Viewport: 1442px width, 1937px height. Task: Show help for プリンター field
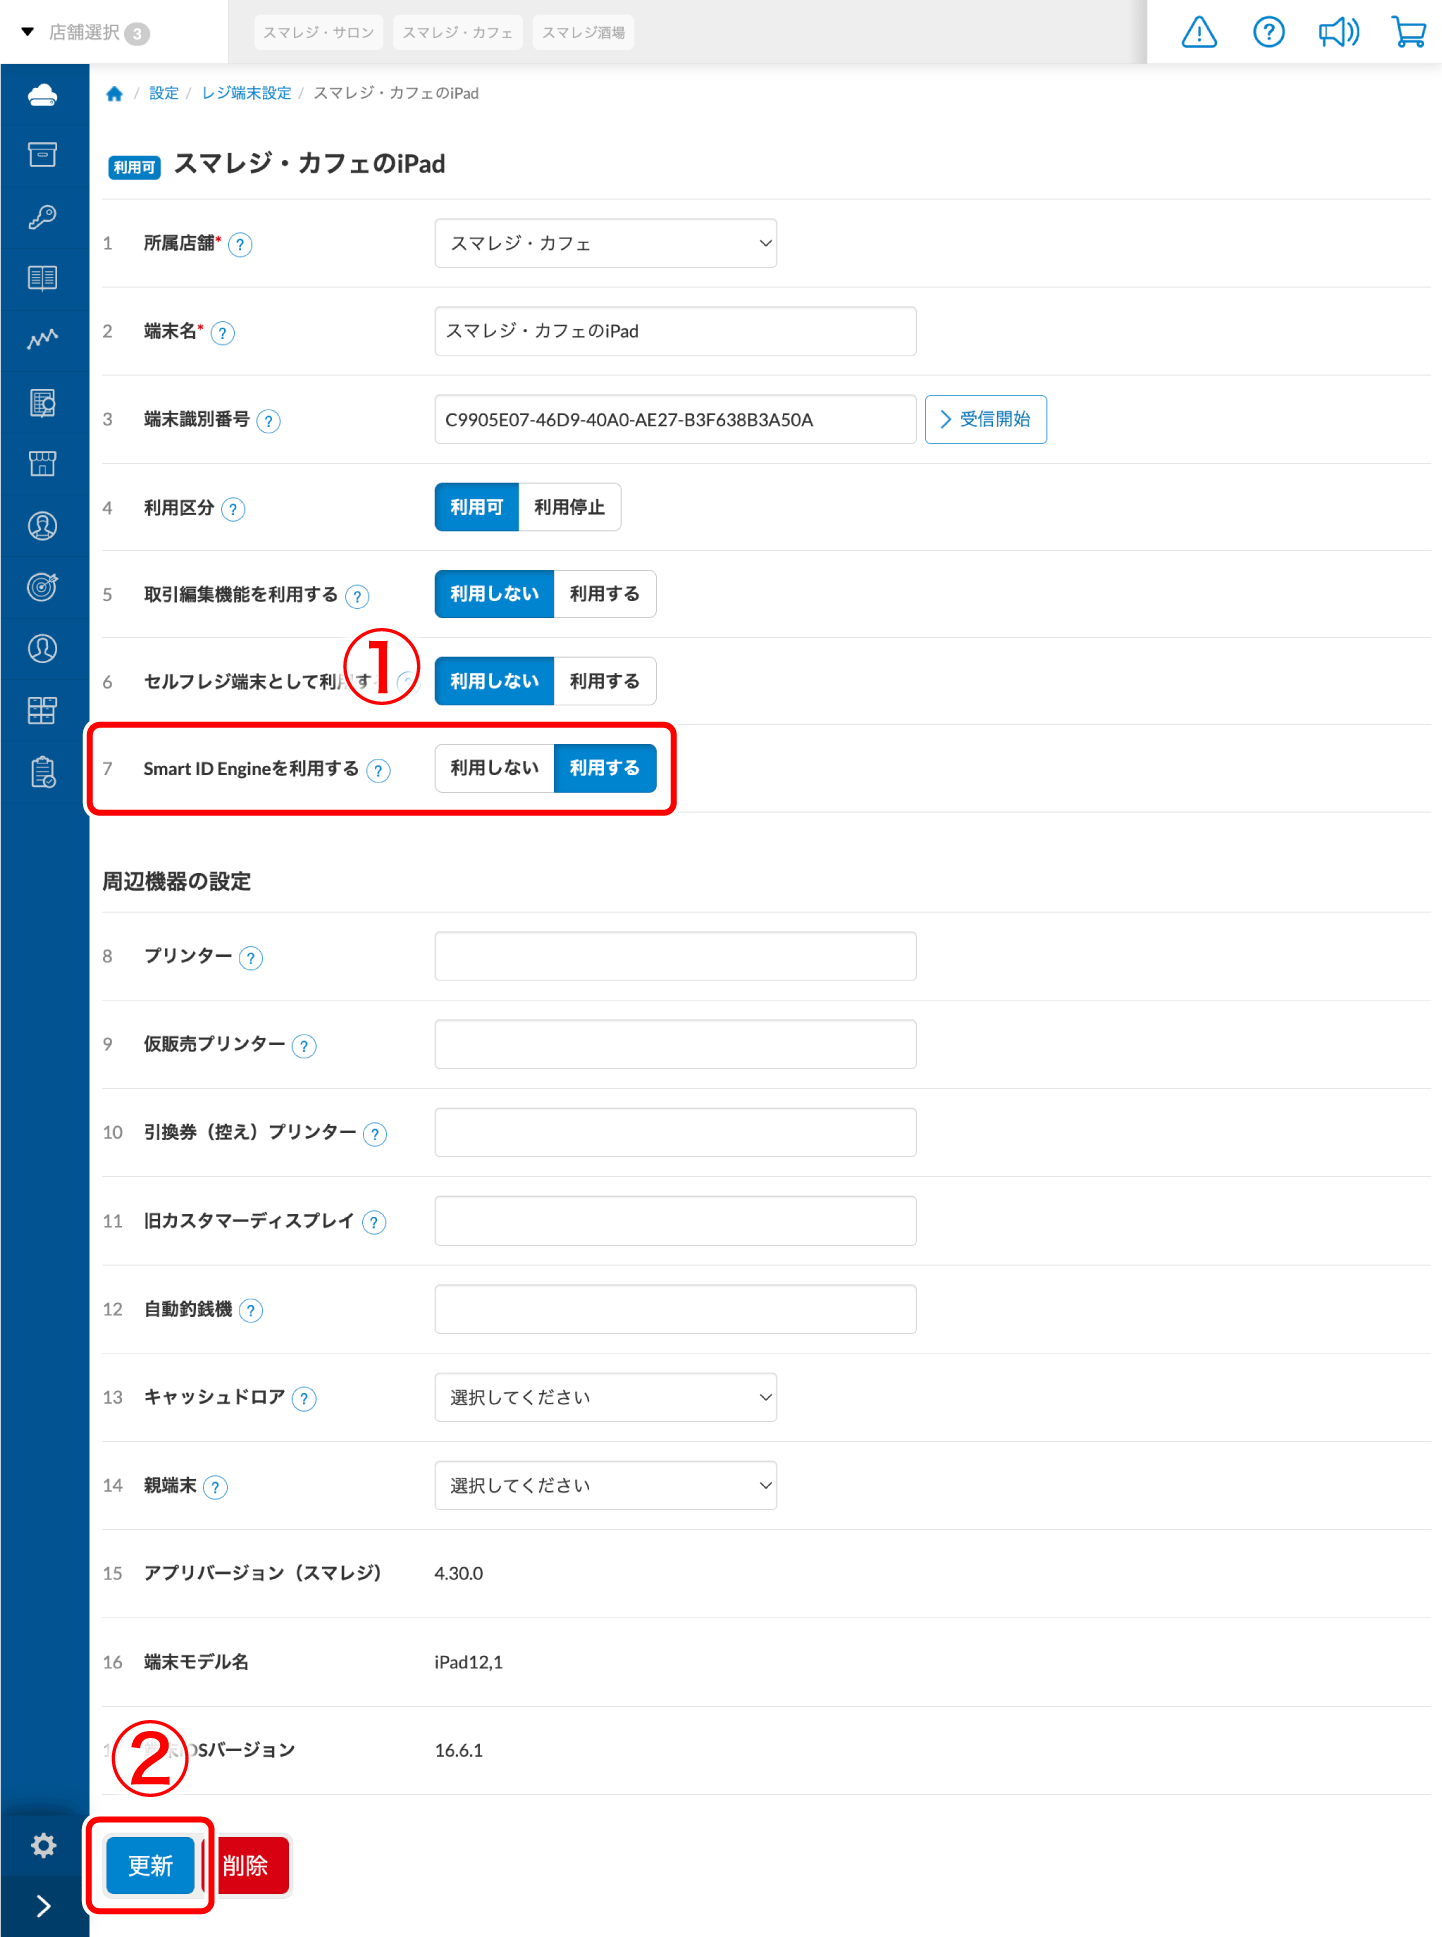(x=251, y=958)
